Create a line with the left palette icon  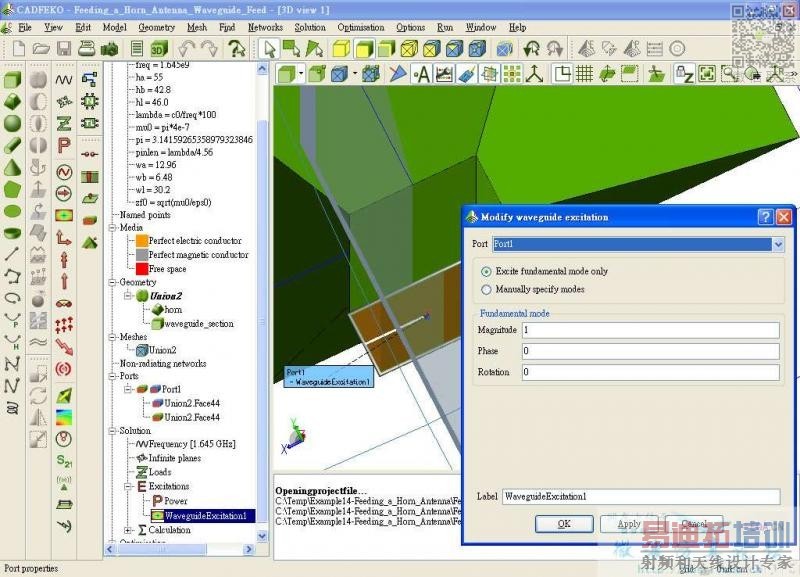12,254
